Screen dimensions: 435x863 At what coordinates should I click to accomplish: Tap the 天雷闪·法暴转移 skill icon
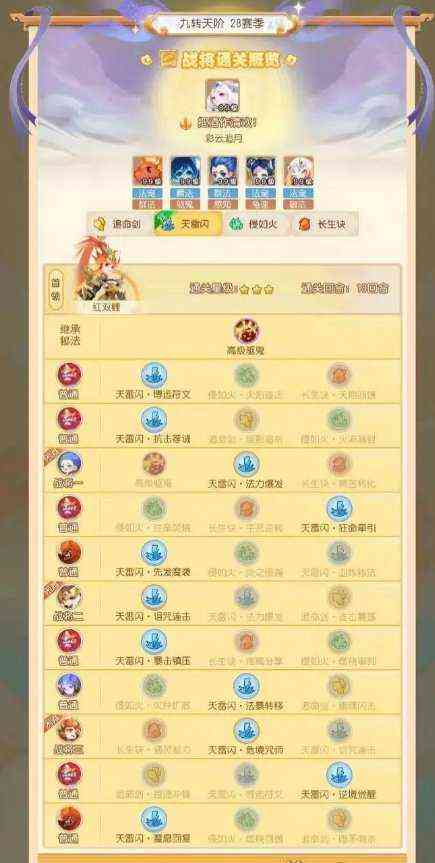click(246, 686)
